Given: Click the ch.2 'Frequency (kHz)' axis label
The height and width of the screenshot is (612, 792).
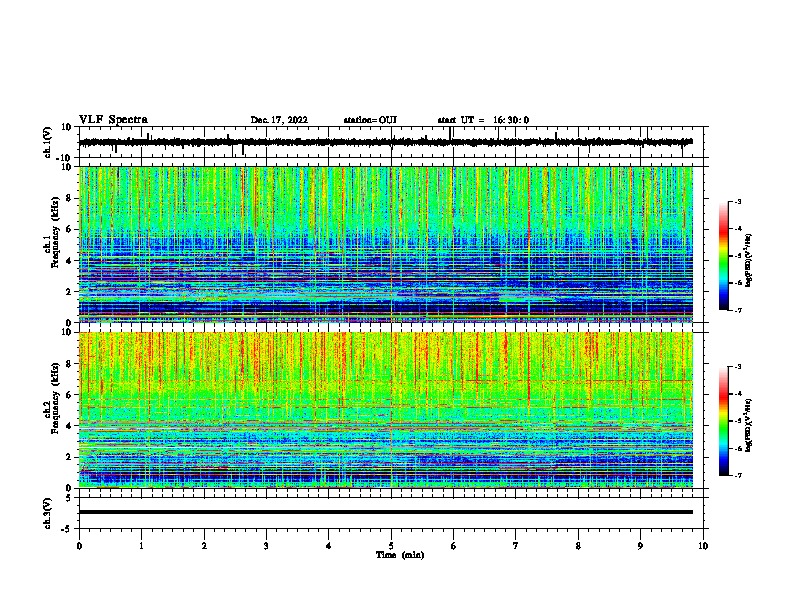Looking at the screenshot, I should click(54, 398).
